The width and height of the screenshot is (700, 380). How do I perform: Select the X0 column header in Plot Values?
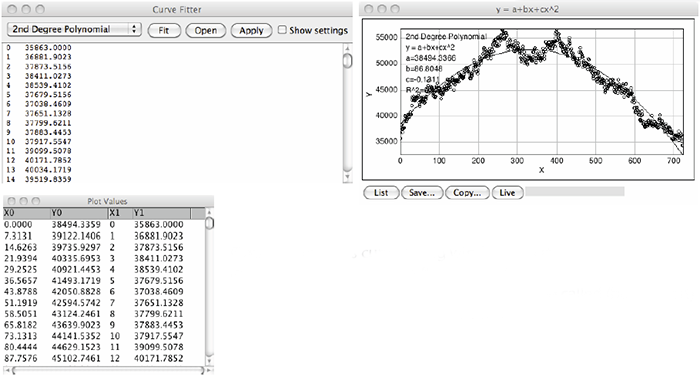(26, 213)
